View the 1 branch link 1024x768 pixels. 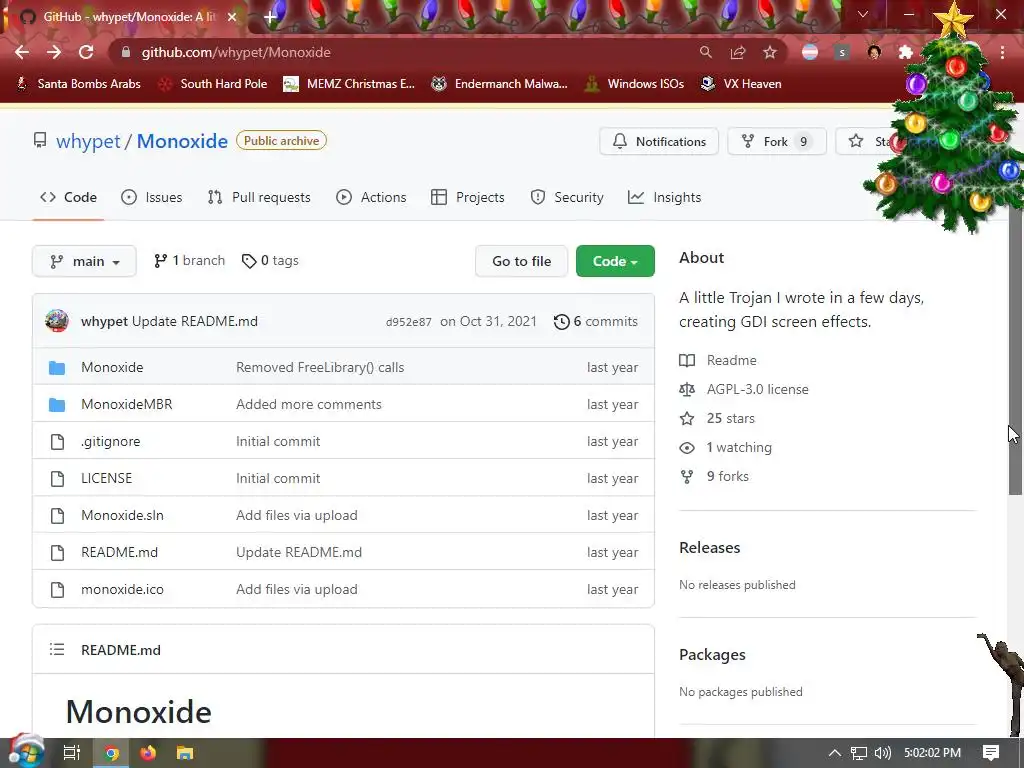189,261
